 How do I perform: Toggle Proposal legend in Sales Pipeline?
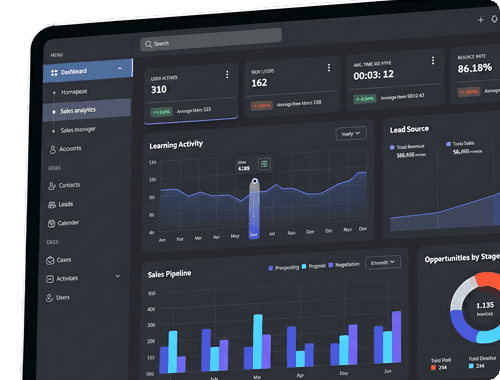click(x=313, y=266)
